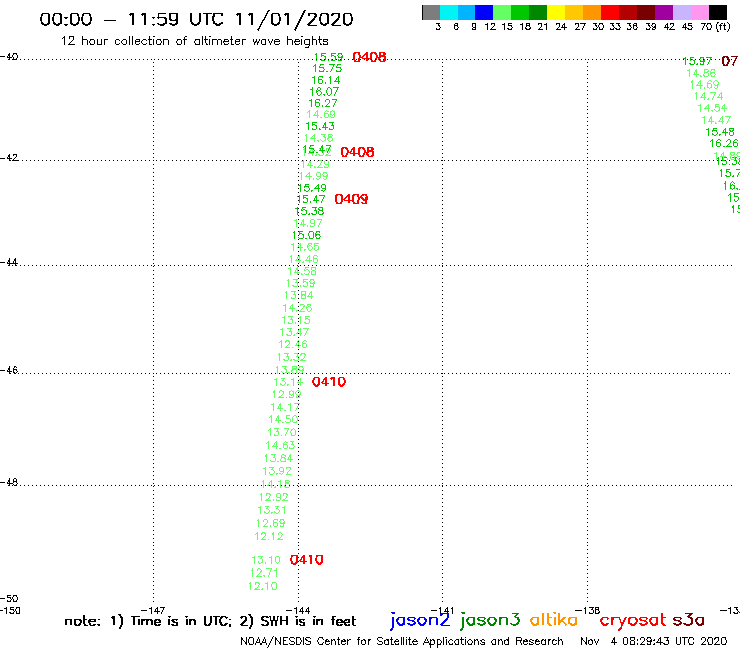Click the -46 latitude axis label
The image size is (740, 650).
pos(9,370)
